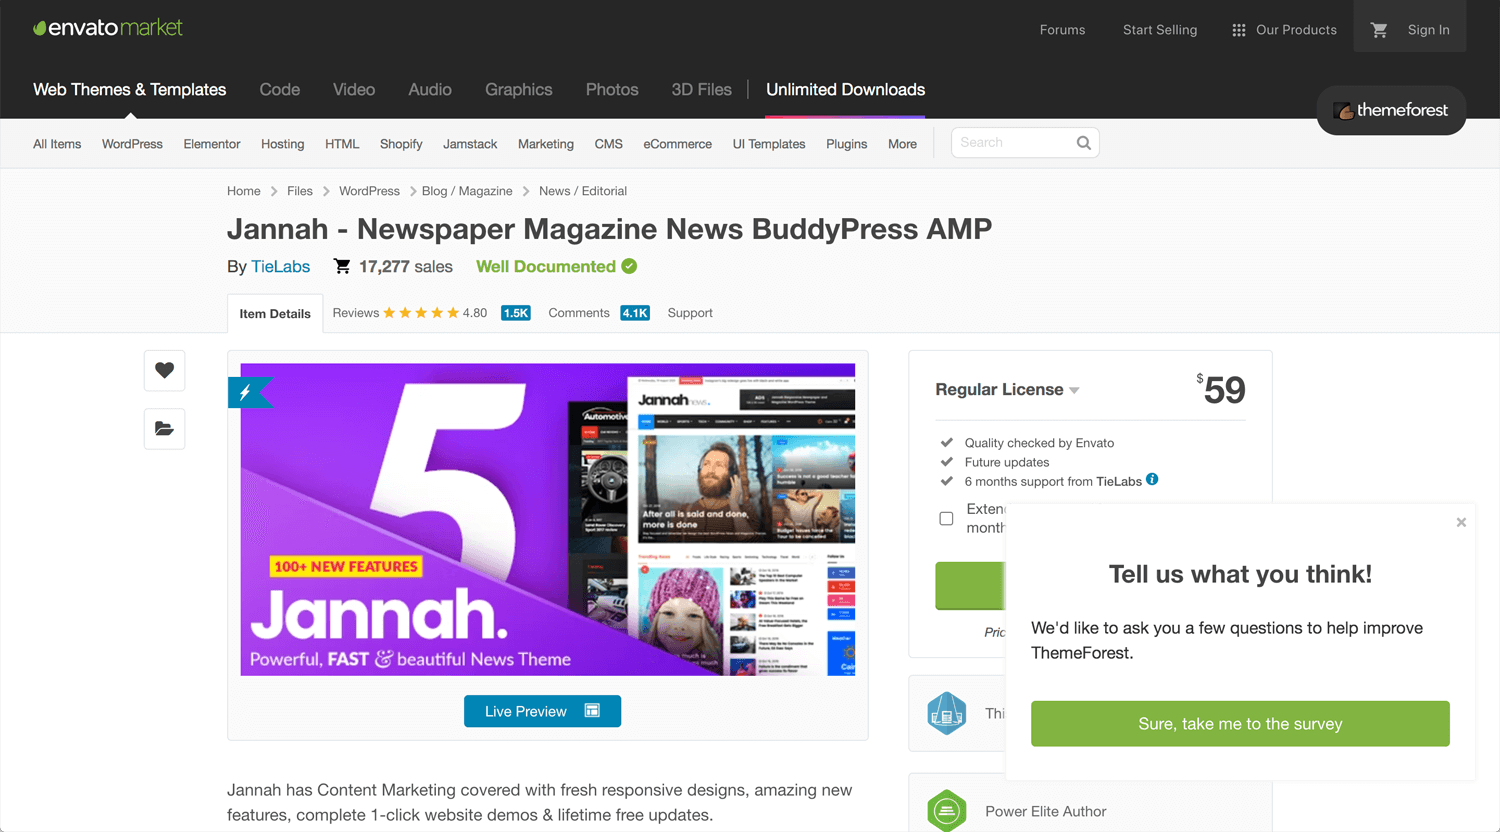Open the Start Selling link
Viewport: 1500px width, 832px height.
1160,30
